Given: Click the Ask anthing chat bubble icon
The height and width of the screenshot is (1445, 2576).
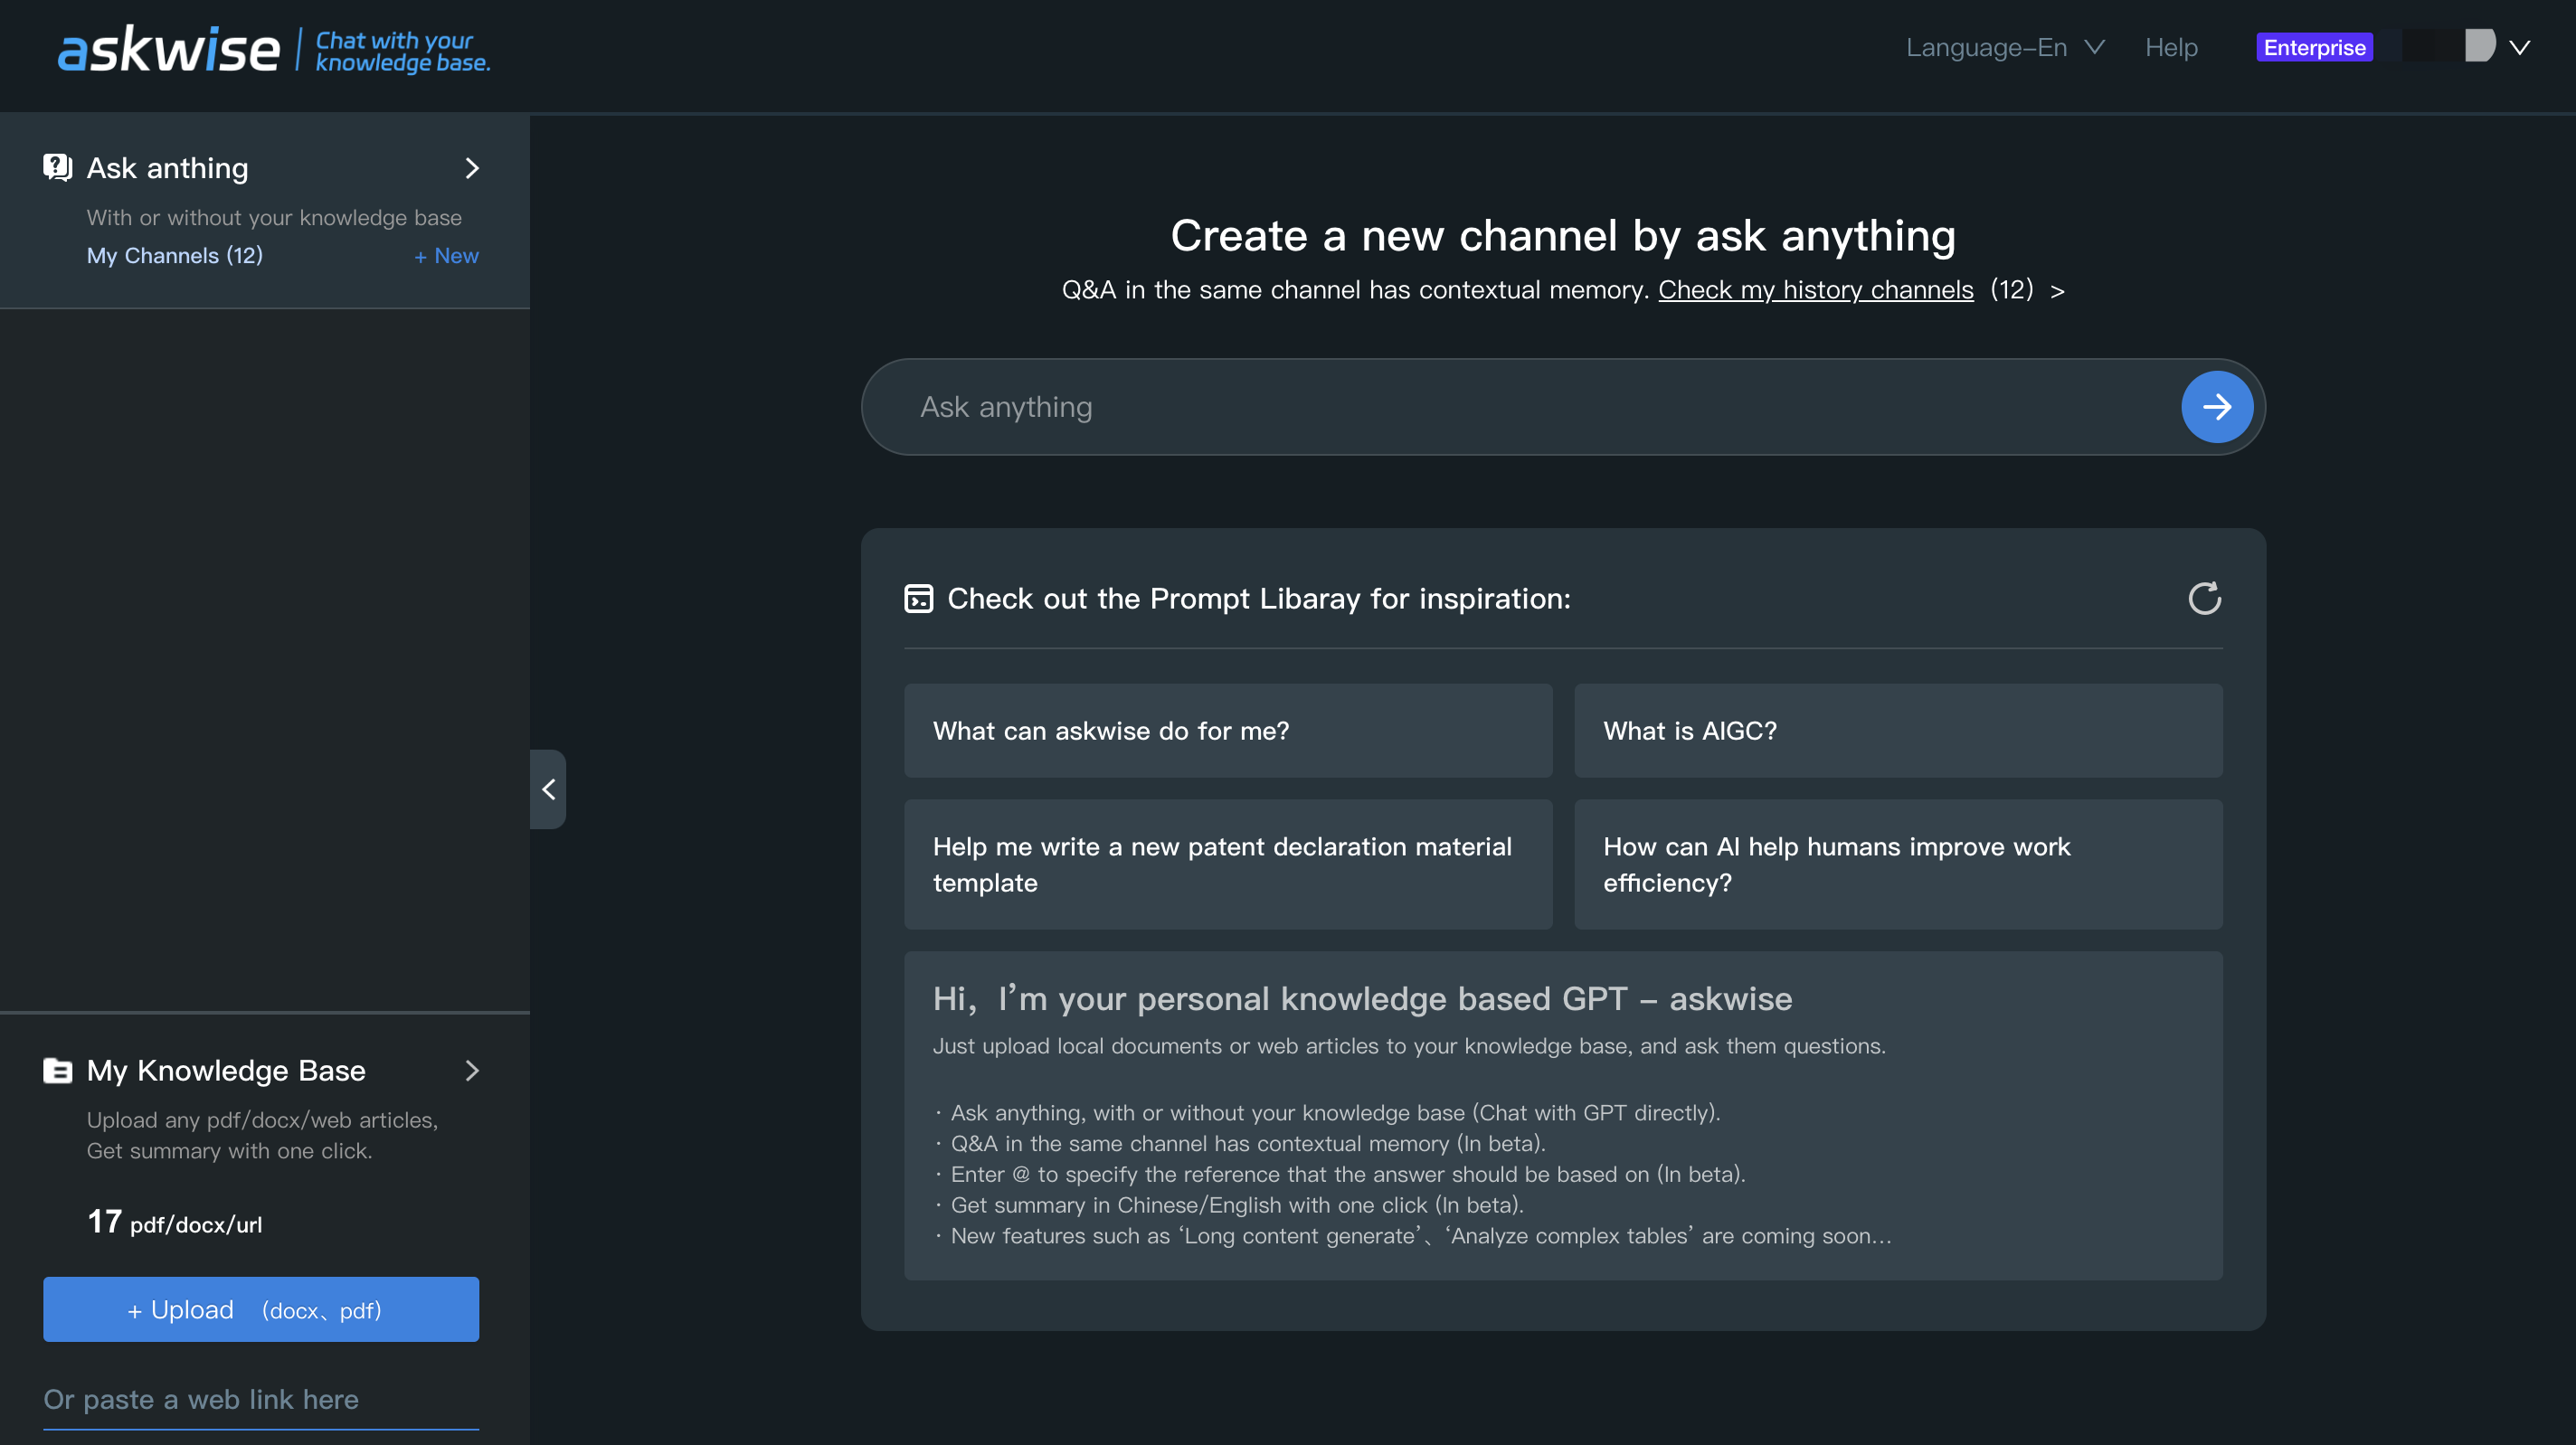Looking at the screenshot, I should click(58, 167).
